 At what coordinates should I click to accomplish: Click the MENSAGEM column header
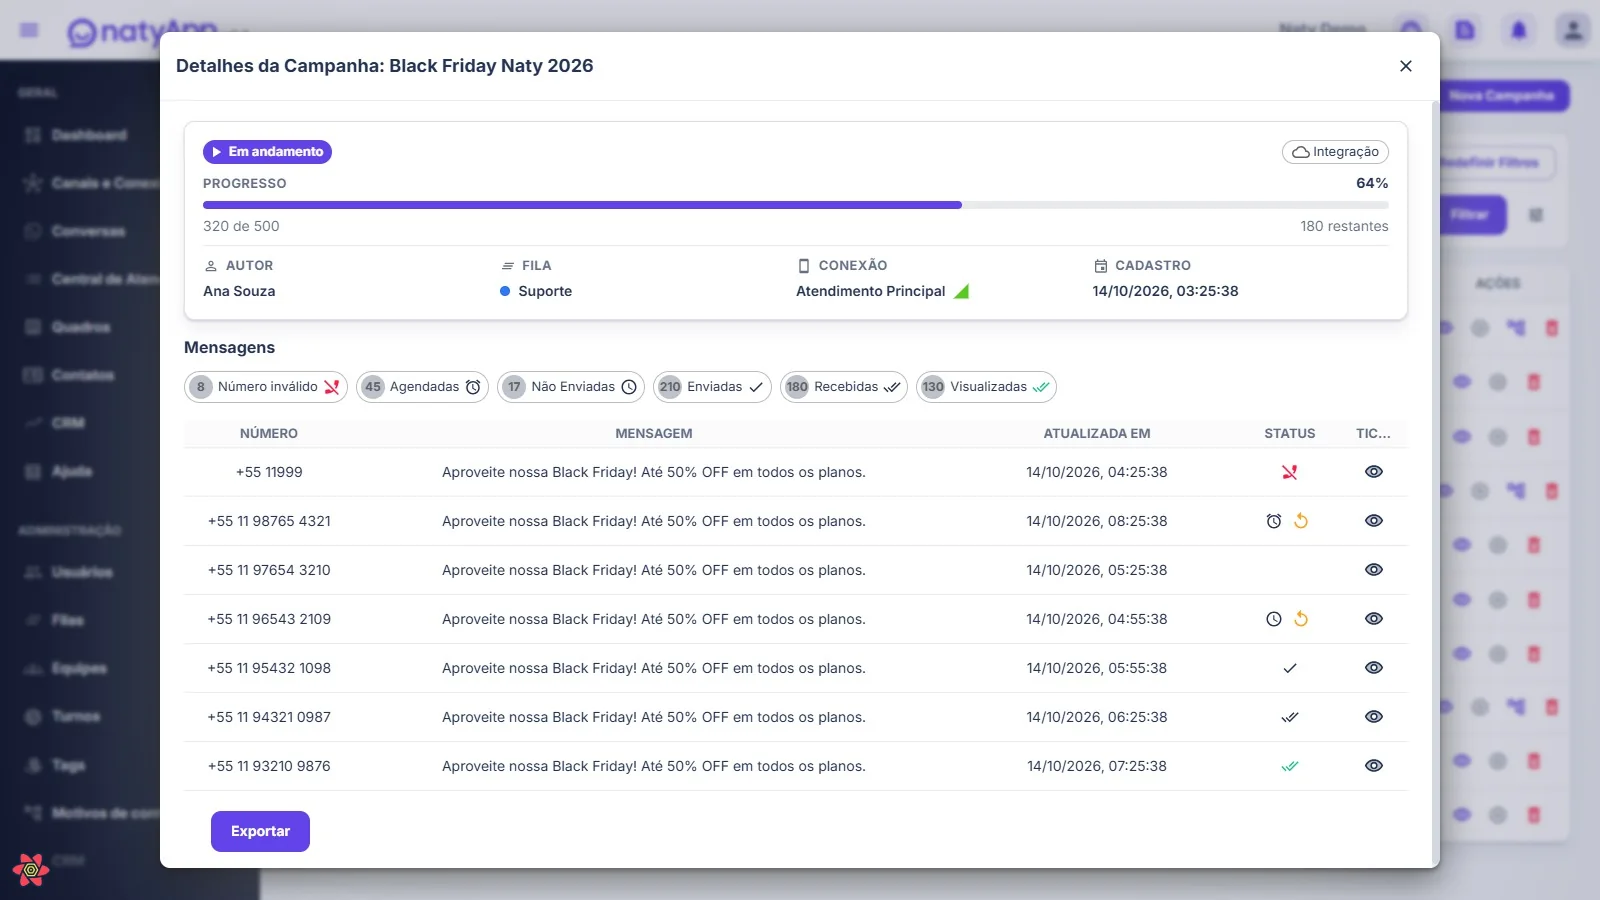(x=654, y=433)
